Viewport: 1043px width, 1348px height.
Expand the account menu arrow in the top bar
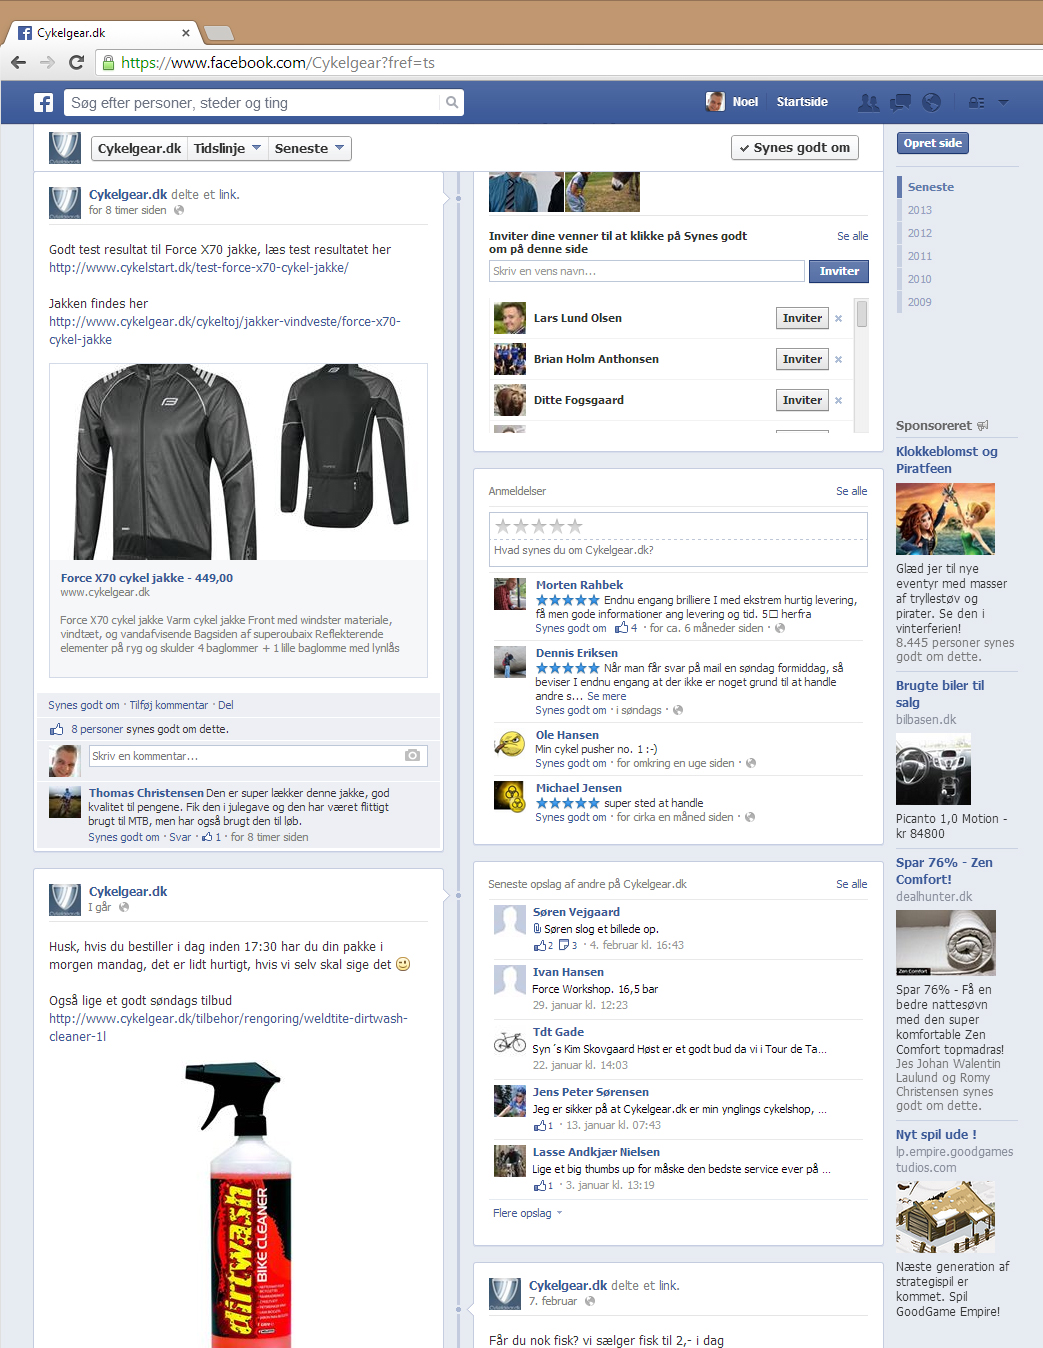[1003, 102]
